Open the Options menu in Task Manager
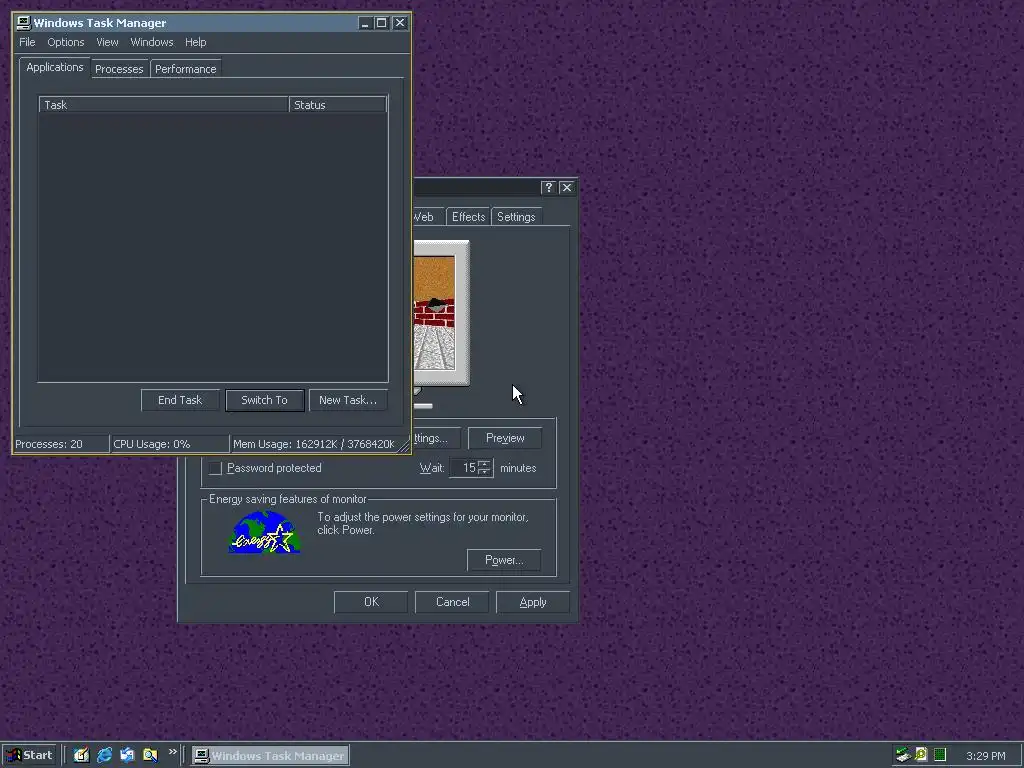The width and height of the screenshot is (1024, 768). [x=65, y=42]
